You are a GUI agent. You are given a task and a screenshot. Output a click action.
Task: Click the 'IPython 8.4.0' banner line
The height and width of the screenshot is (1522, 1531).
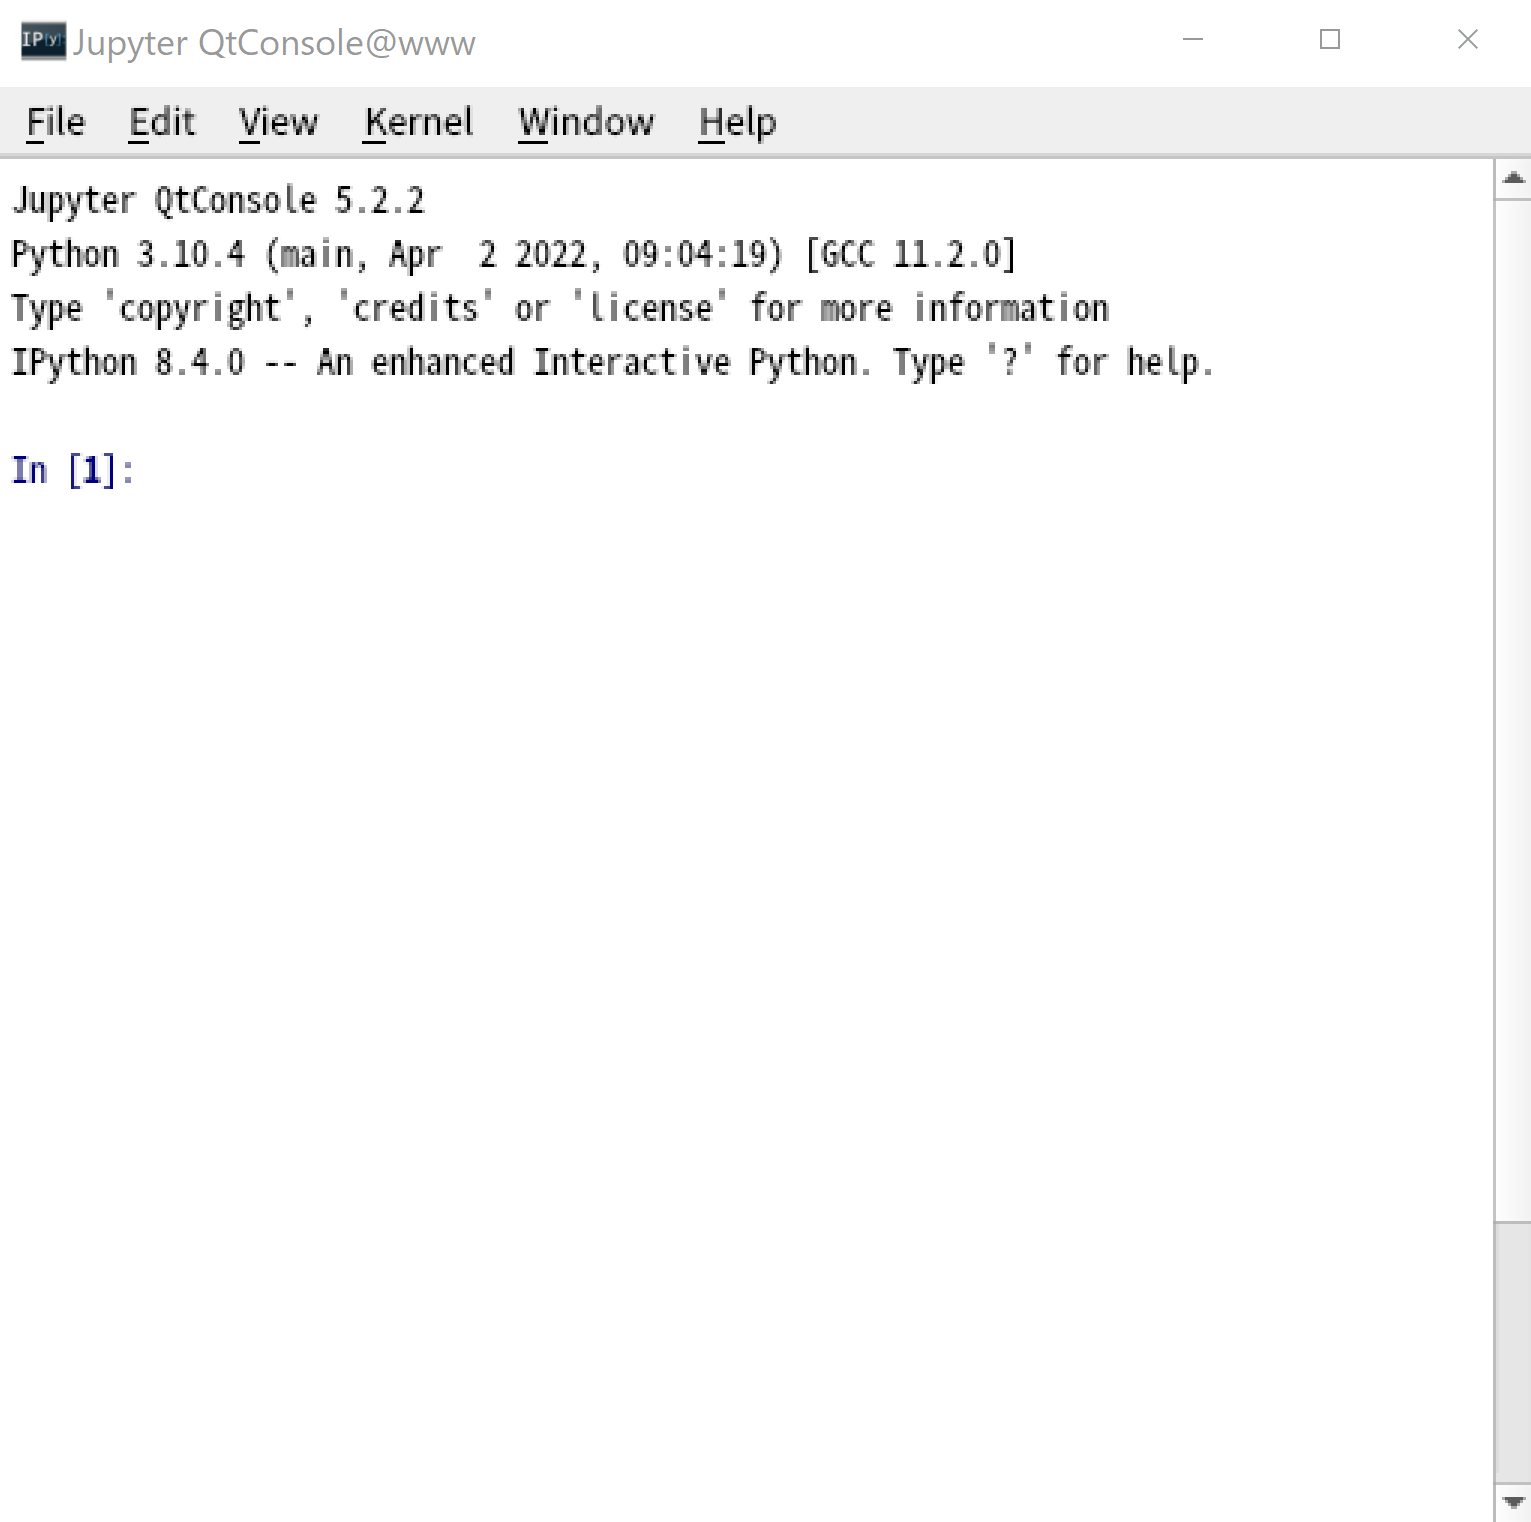click(612, 362)
